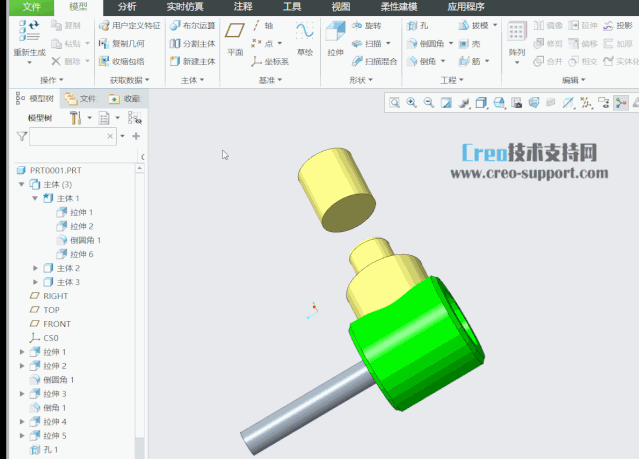Open the 文件 folder browser tab
639x459 pixels.
[81, 99]
